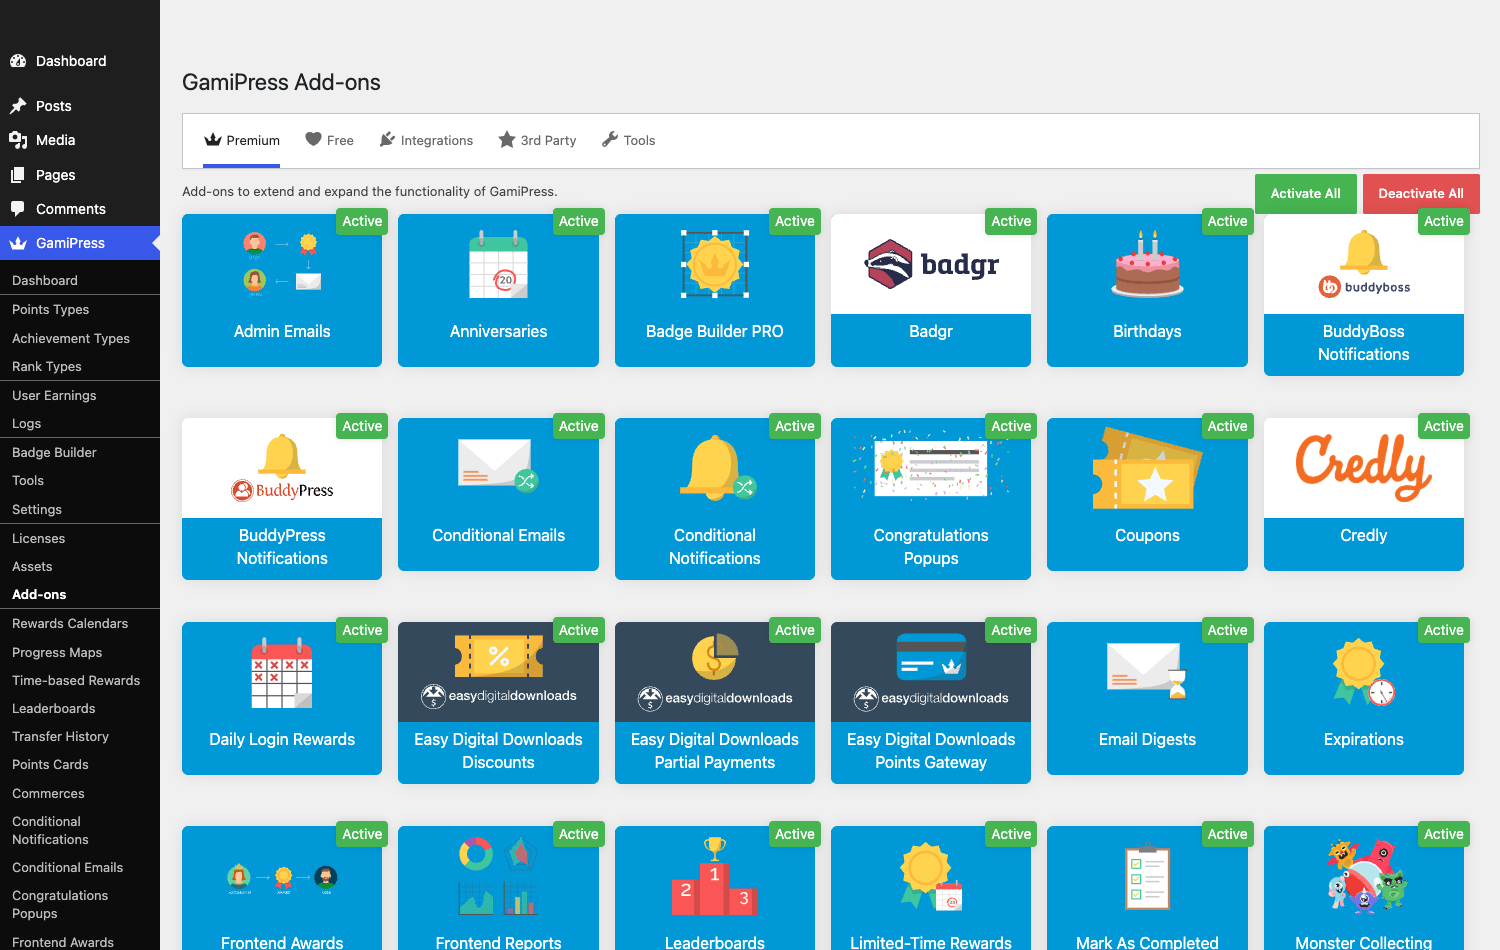1500x950 pixels.
Task: Click the Admin Emails add-on icon
Action: point(282,264)
